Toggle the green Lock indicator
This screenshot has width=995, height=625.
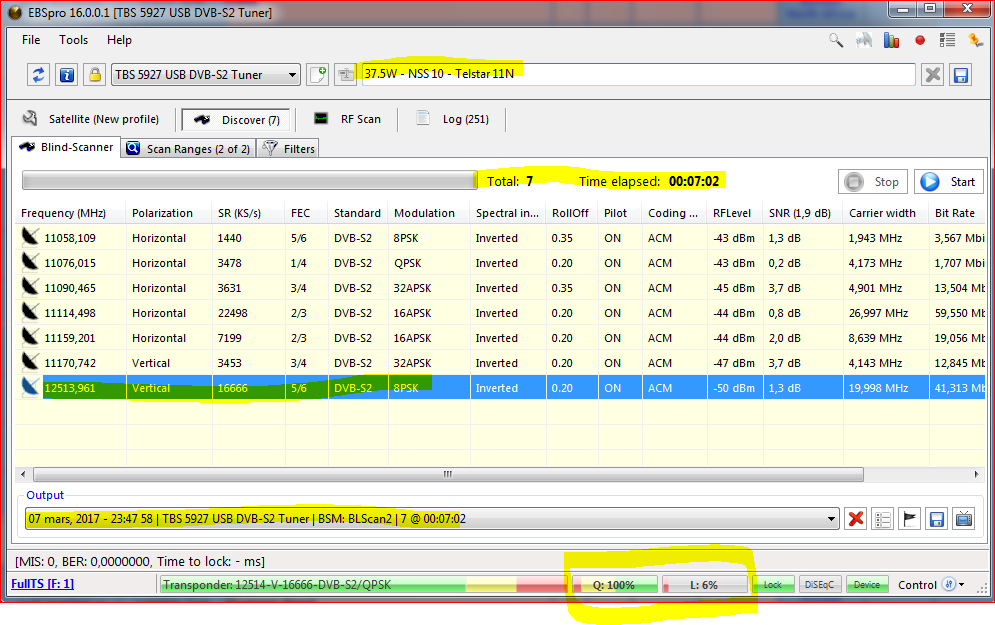772,585
